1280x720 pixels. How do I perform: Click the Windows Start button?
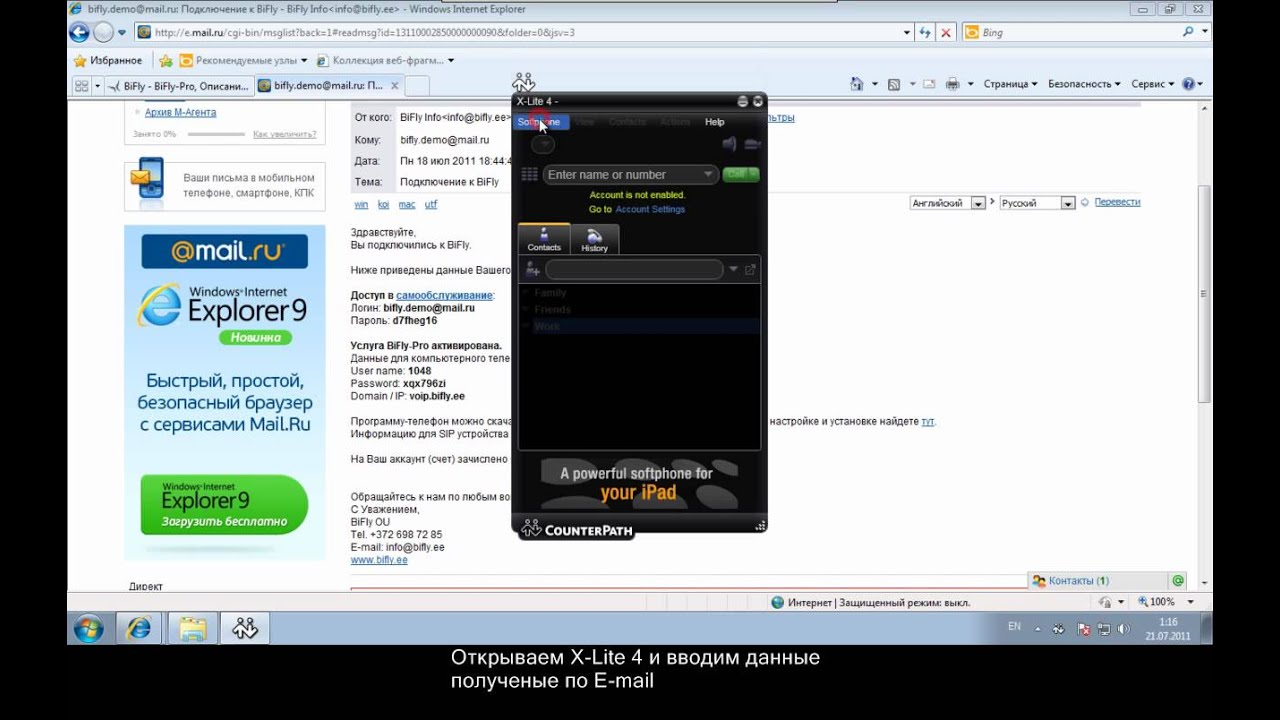(88, 628)
